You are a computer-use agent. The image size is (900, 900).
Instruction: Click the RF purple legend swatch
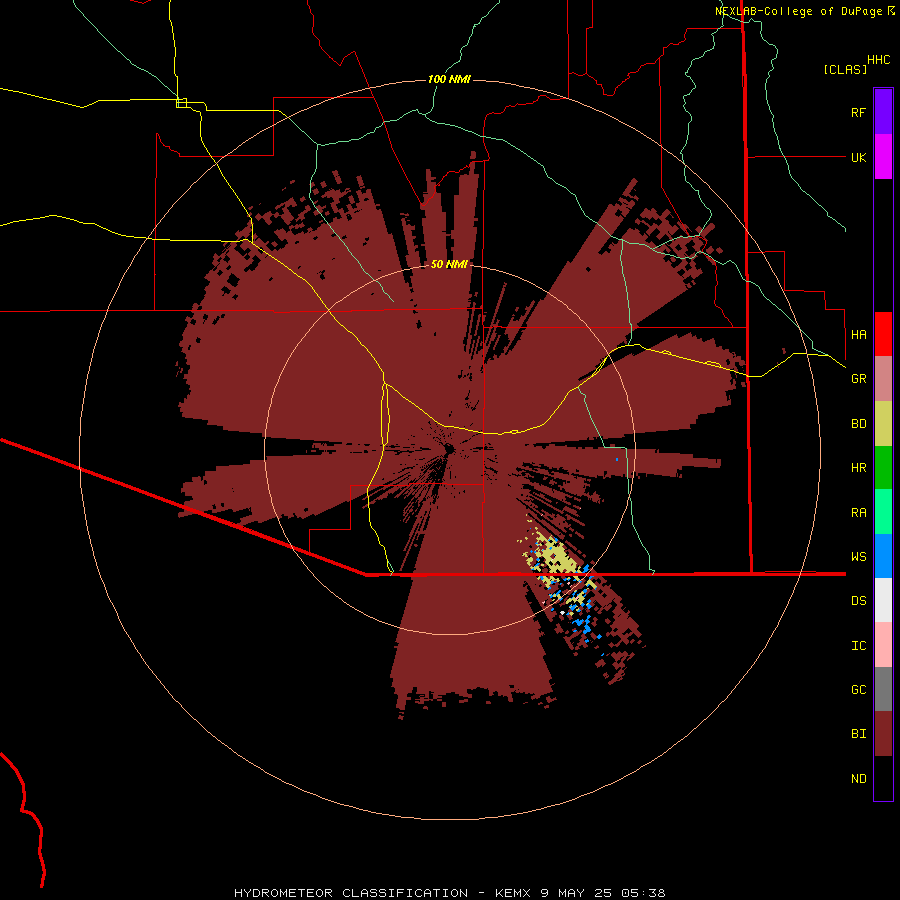(x=883, y=112)
